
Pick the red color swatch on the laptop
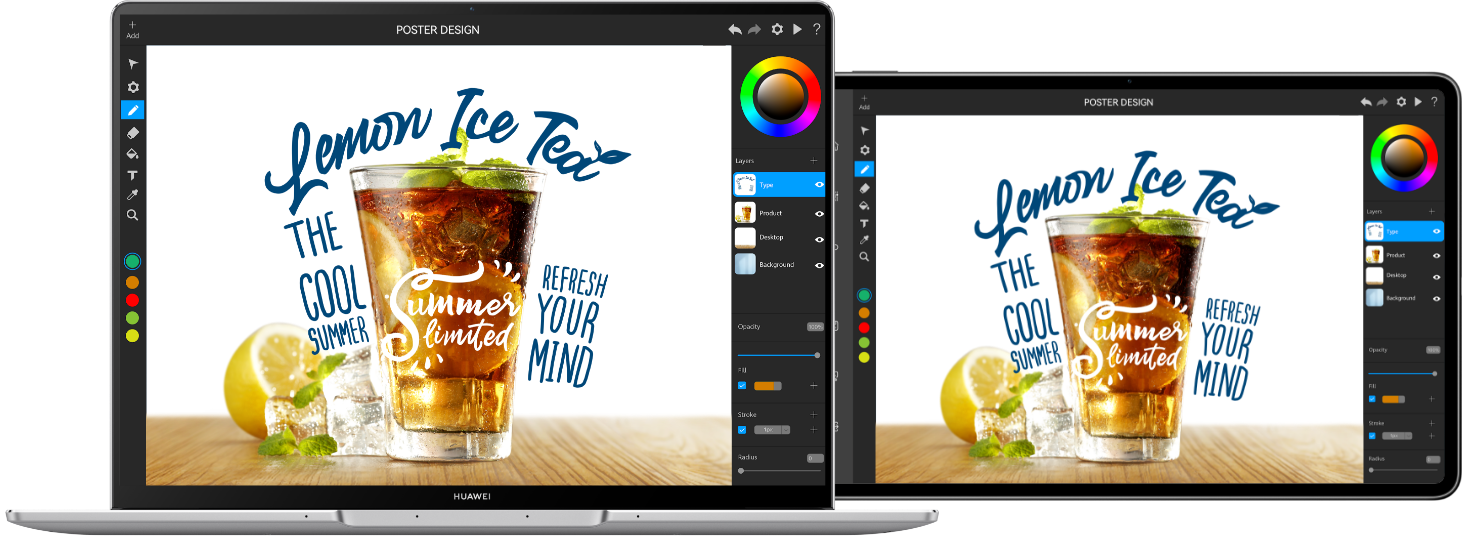click(132, 300)
